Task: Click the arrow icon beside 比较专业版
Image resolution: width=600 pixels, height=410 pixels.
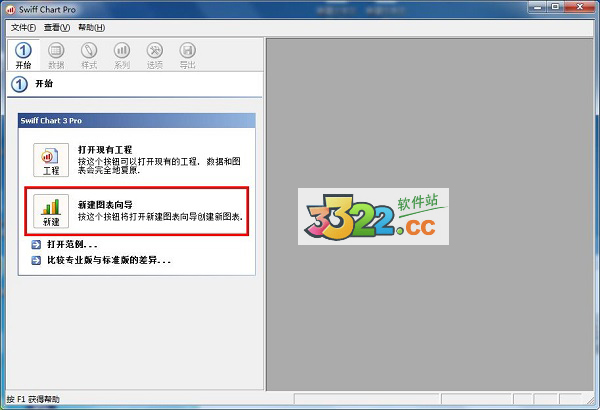Action: [x=36, y=261]
